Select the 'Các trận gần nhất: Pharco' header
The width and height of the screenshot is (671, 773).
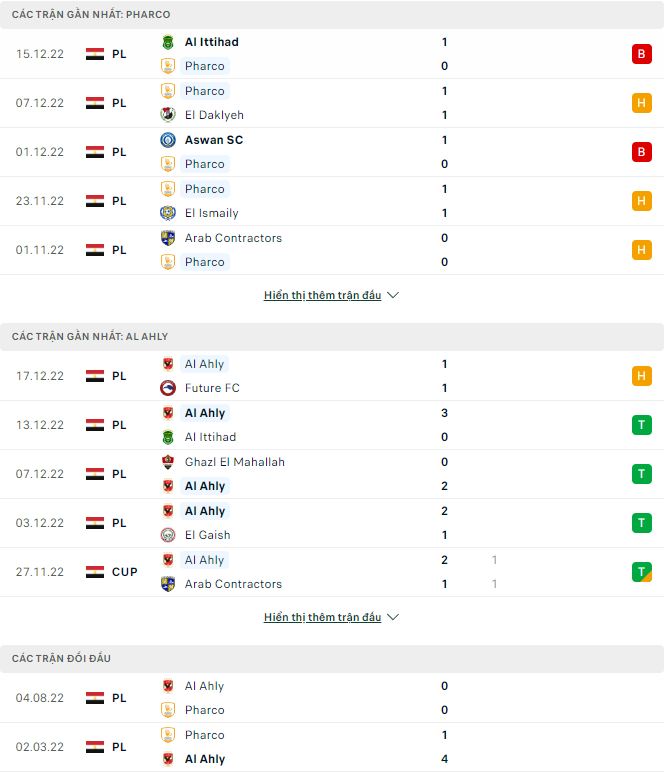[91, 15]
